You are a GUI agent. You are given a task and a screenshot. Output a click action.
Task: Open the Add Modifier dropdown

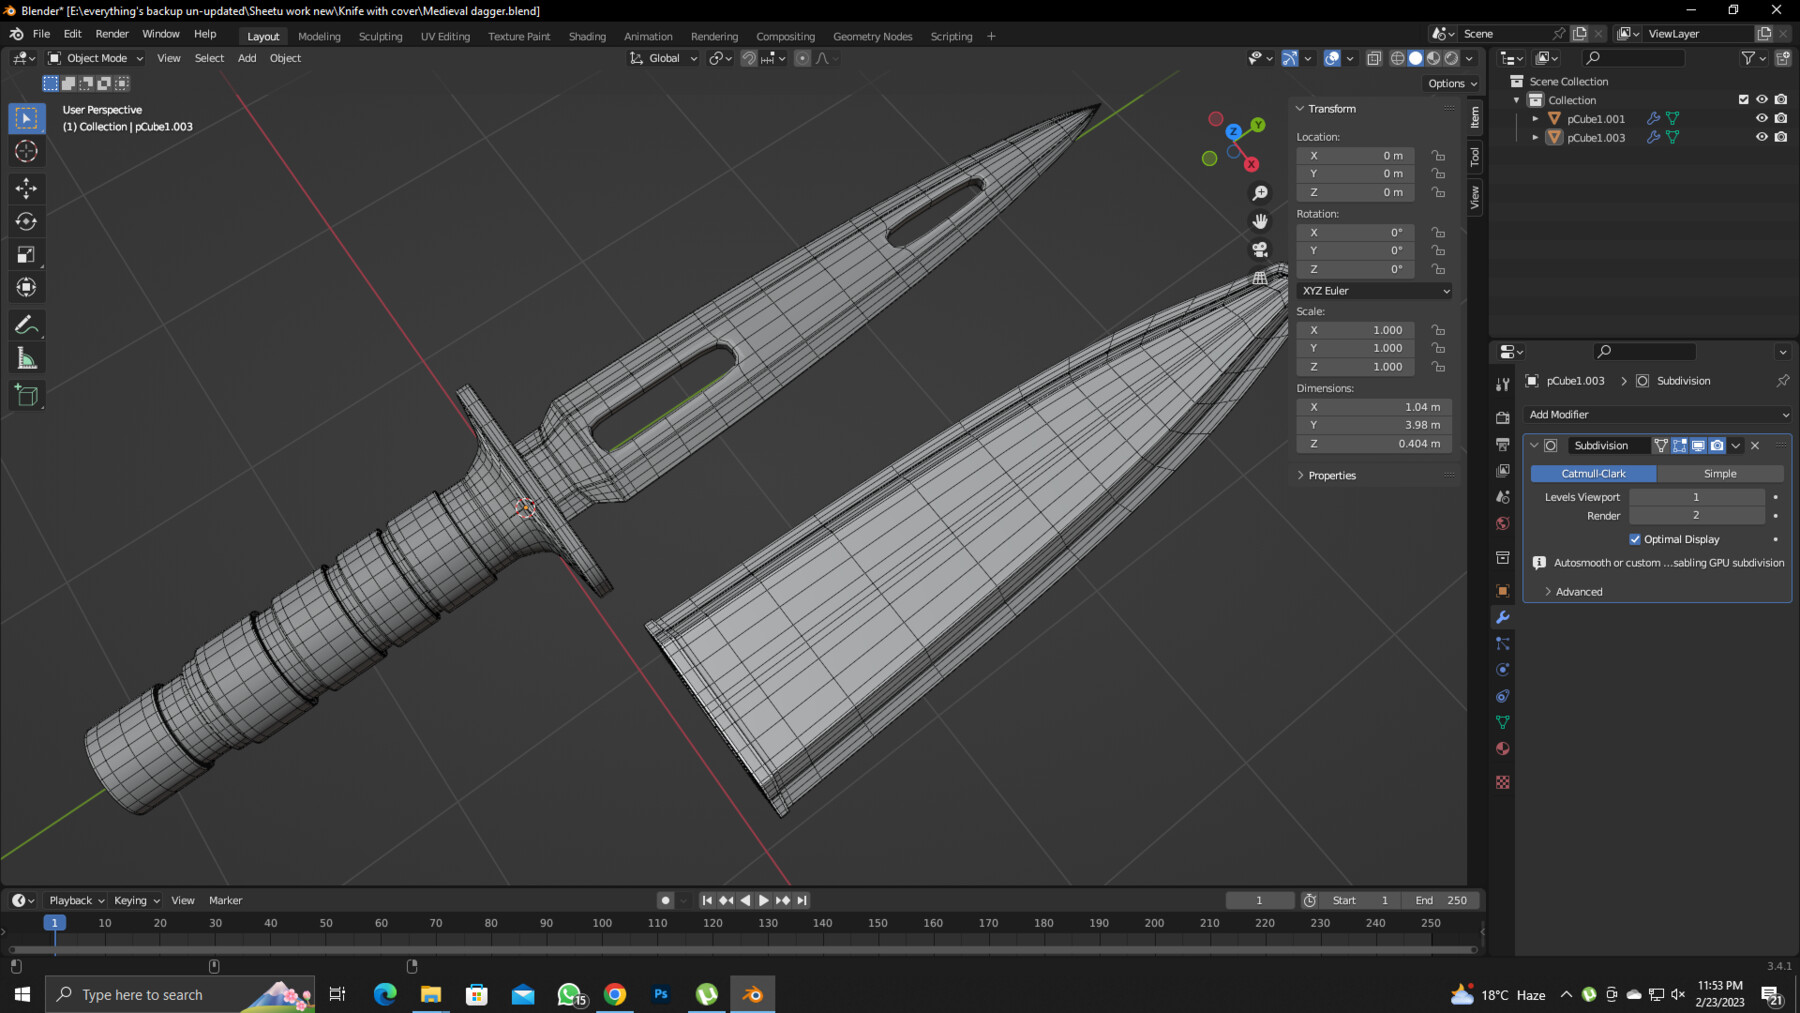click(1657, 414)
